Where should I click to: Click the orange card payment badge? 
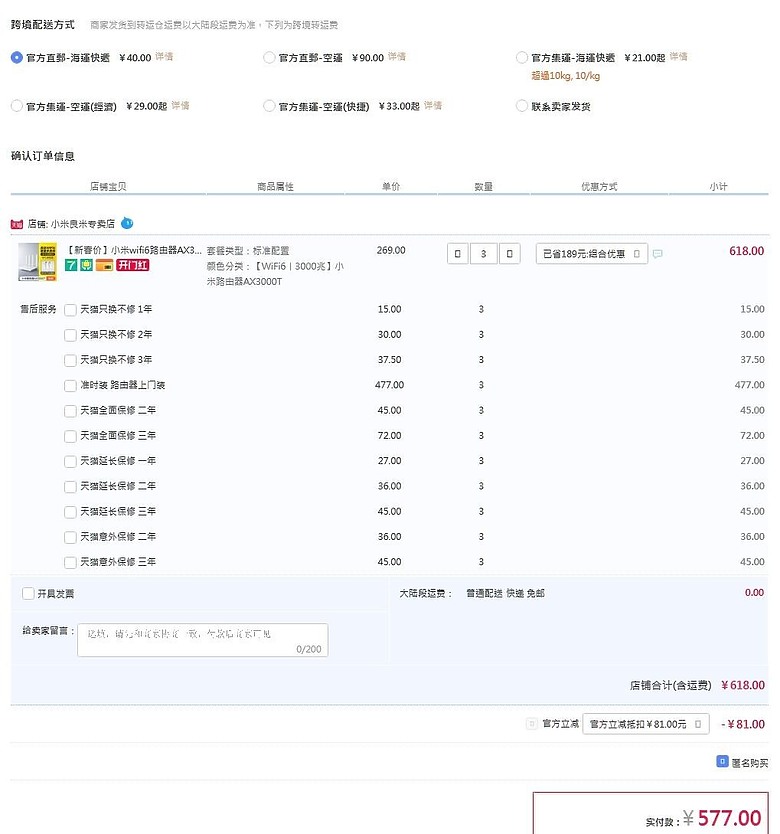point(104,264)
